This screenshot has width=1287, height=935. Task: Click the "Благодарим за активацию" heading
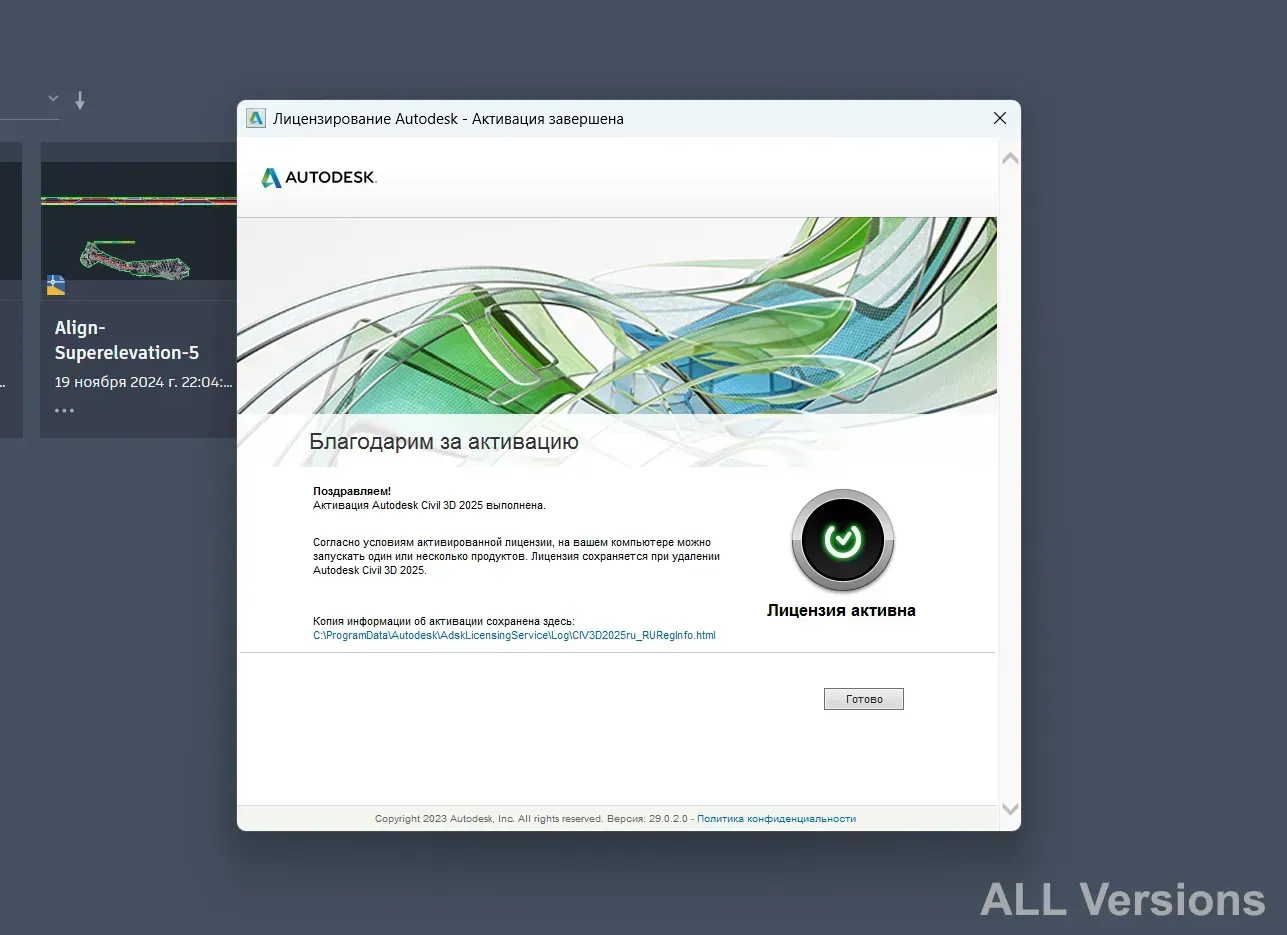click(443, 441)
